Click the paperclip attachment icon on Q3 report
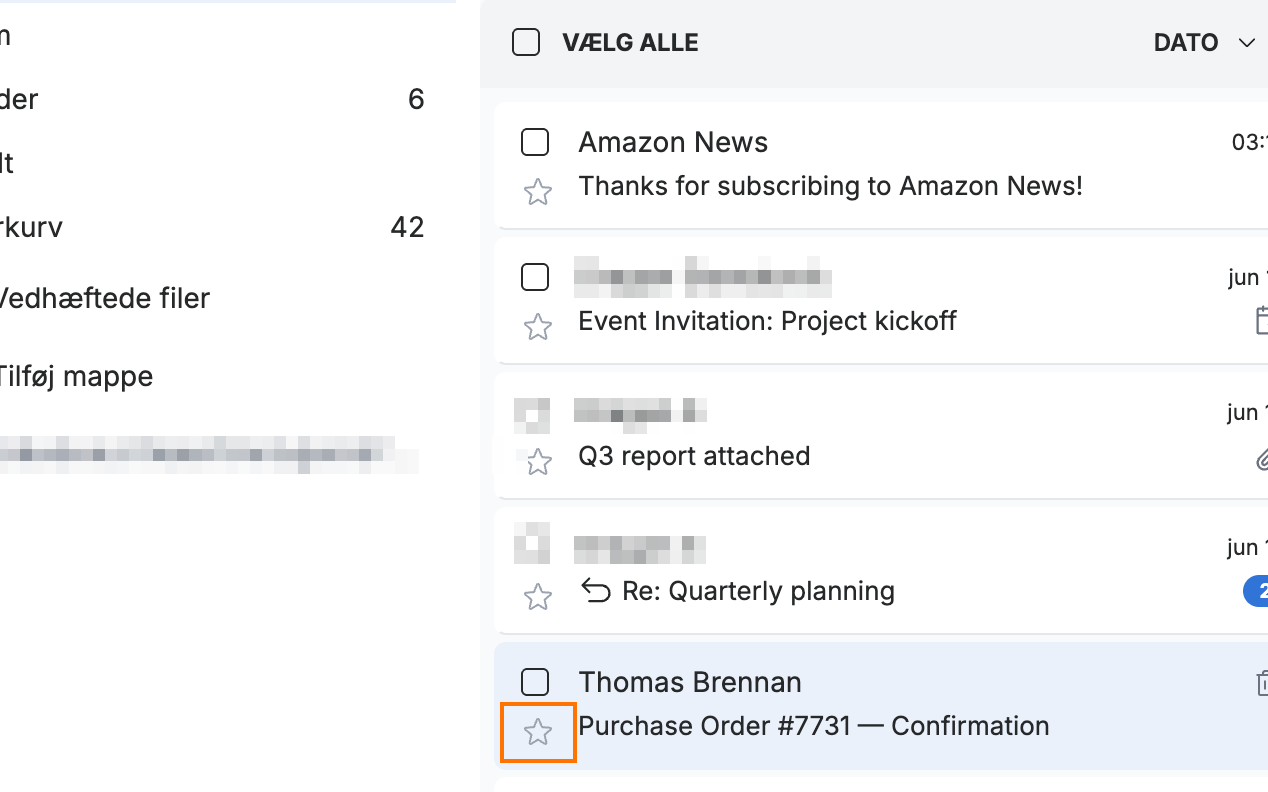Image resolution: width=1268 pixels, height=792 pixels. 1262,460
